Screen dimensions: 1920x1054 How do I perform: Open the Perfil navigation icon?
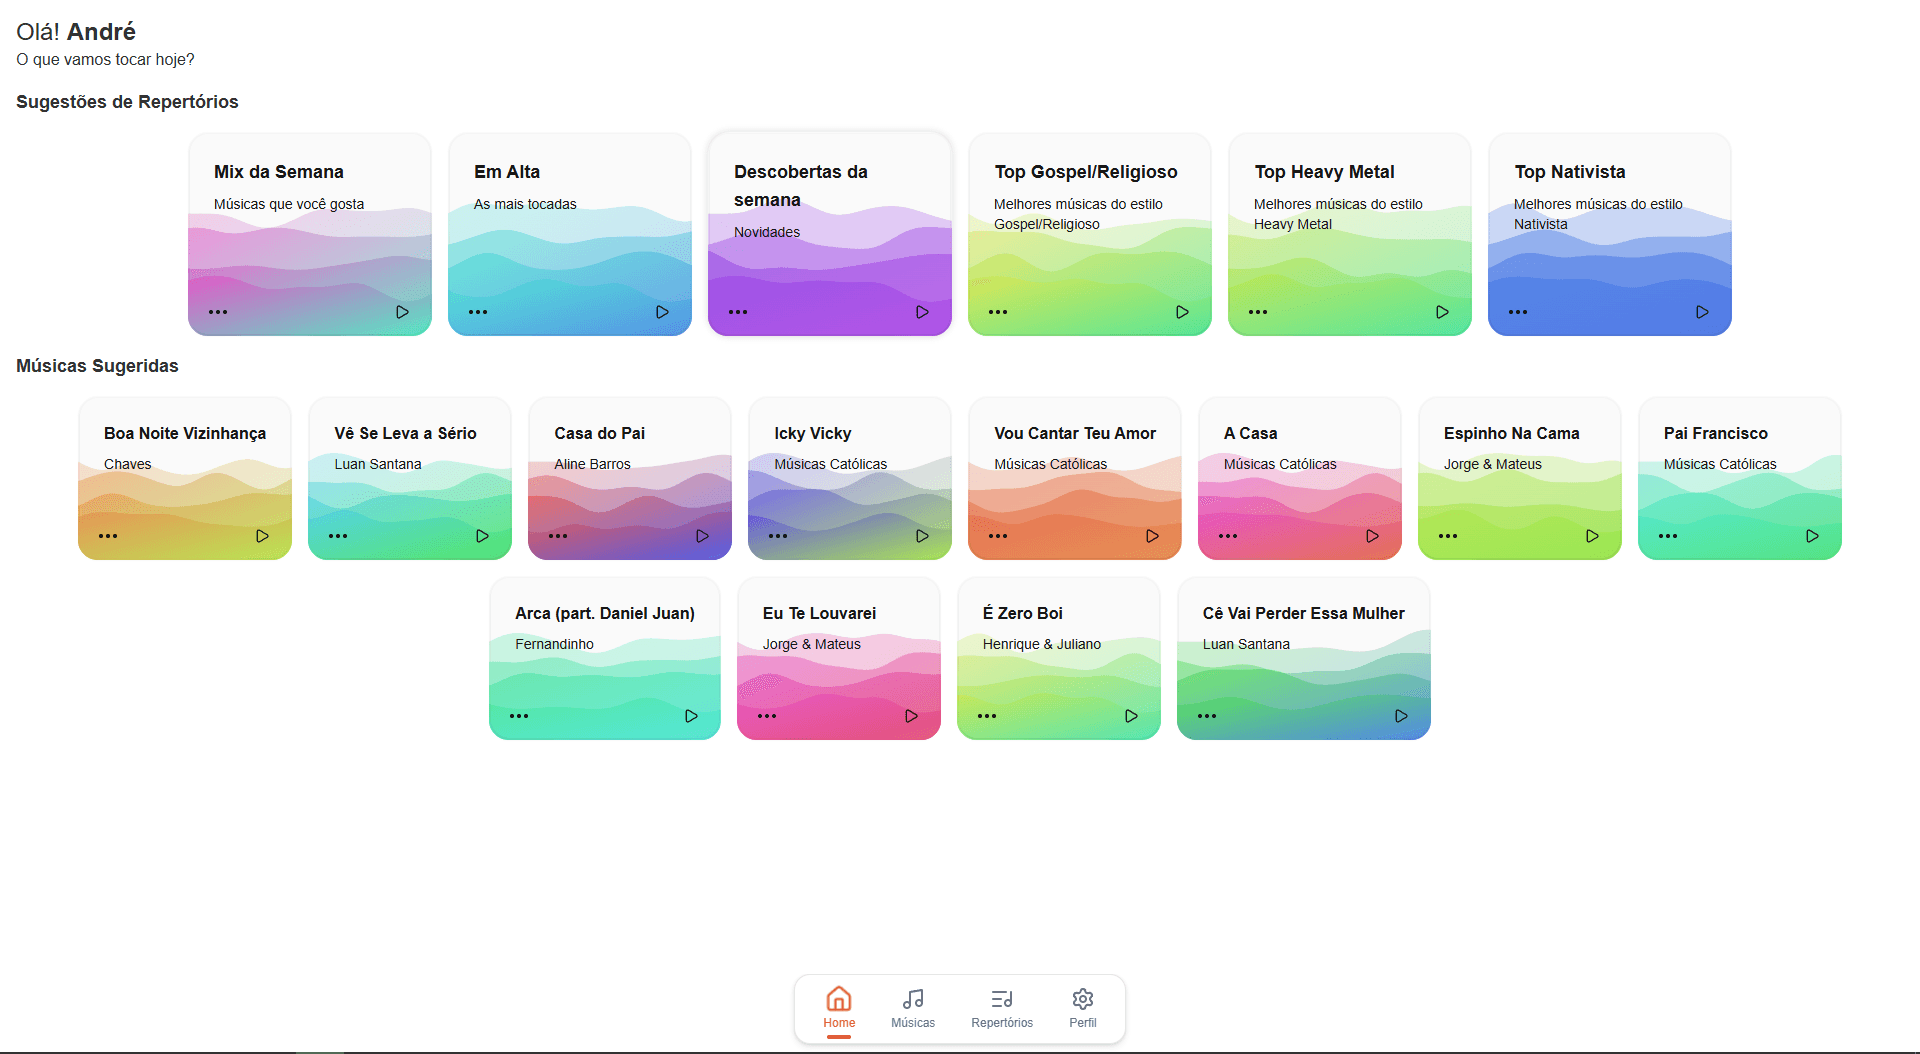pos(1081,1007)
